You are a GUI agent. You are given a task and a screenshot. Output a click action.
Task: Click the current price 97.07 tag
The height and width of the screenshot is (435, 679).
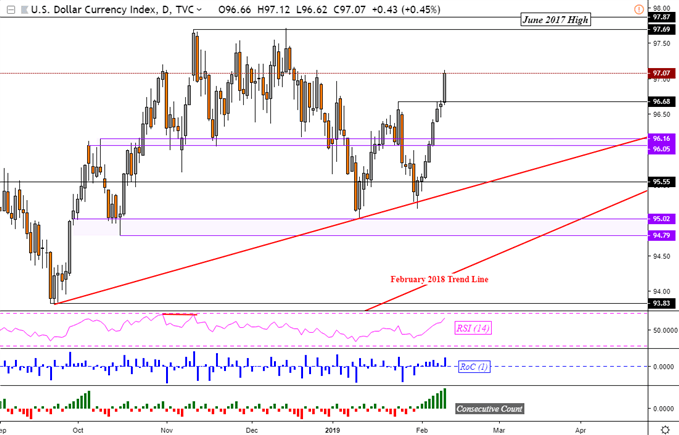[x=661, y=73]
